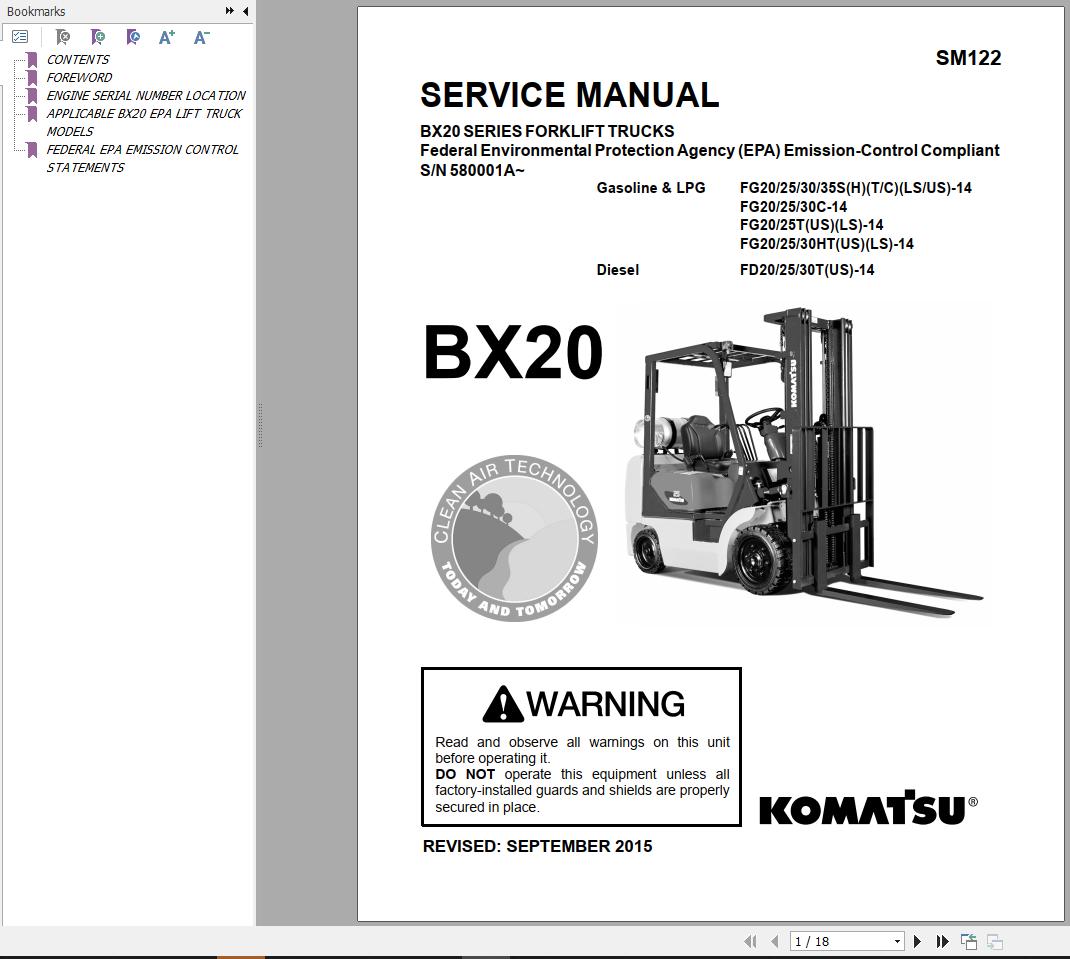Click the next view icon in status bar
Image resolution: width=1070 pixels, height=959 pixels.
[x=995, y=941]
